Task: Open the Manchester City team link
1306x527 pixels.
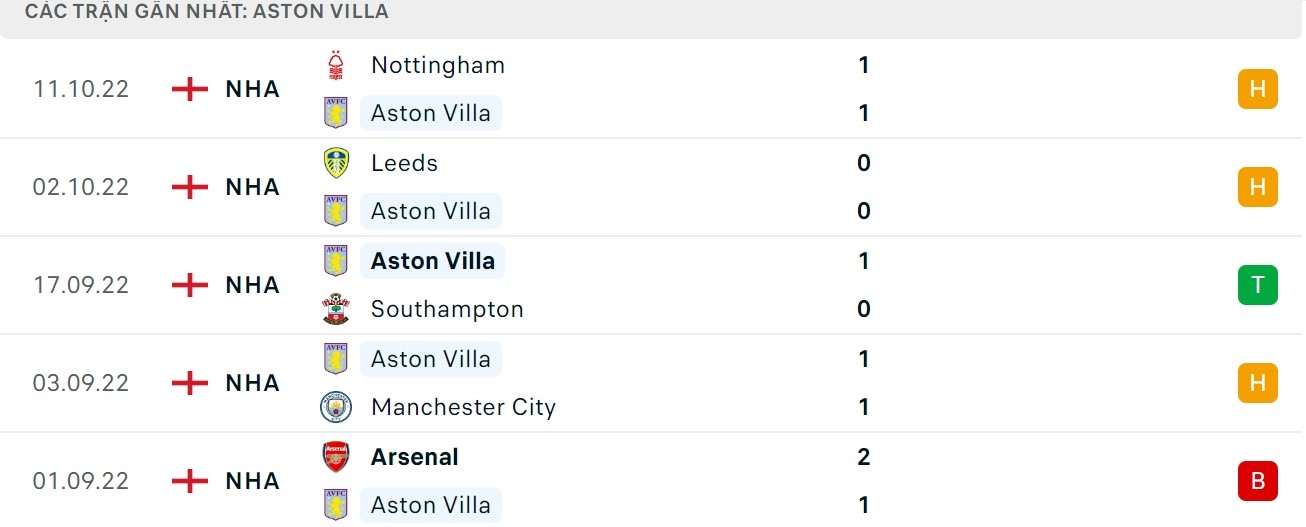Action: pyautogui.click(x=463, y=407)
